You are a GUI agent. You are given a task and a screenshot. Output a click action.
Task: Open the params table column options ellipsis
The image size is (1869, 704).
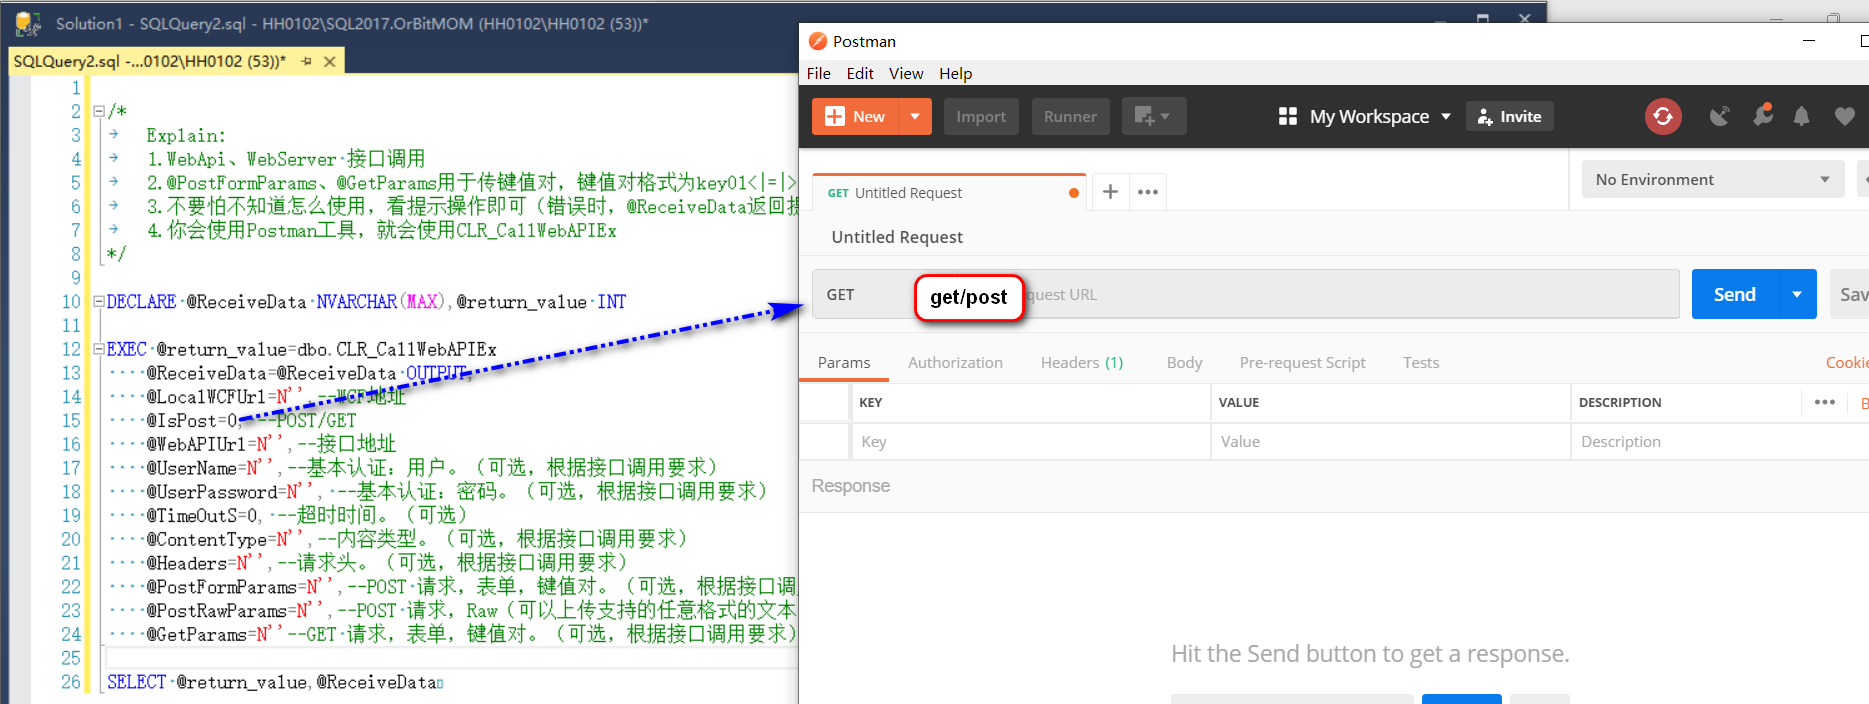coord(1825,402)
